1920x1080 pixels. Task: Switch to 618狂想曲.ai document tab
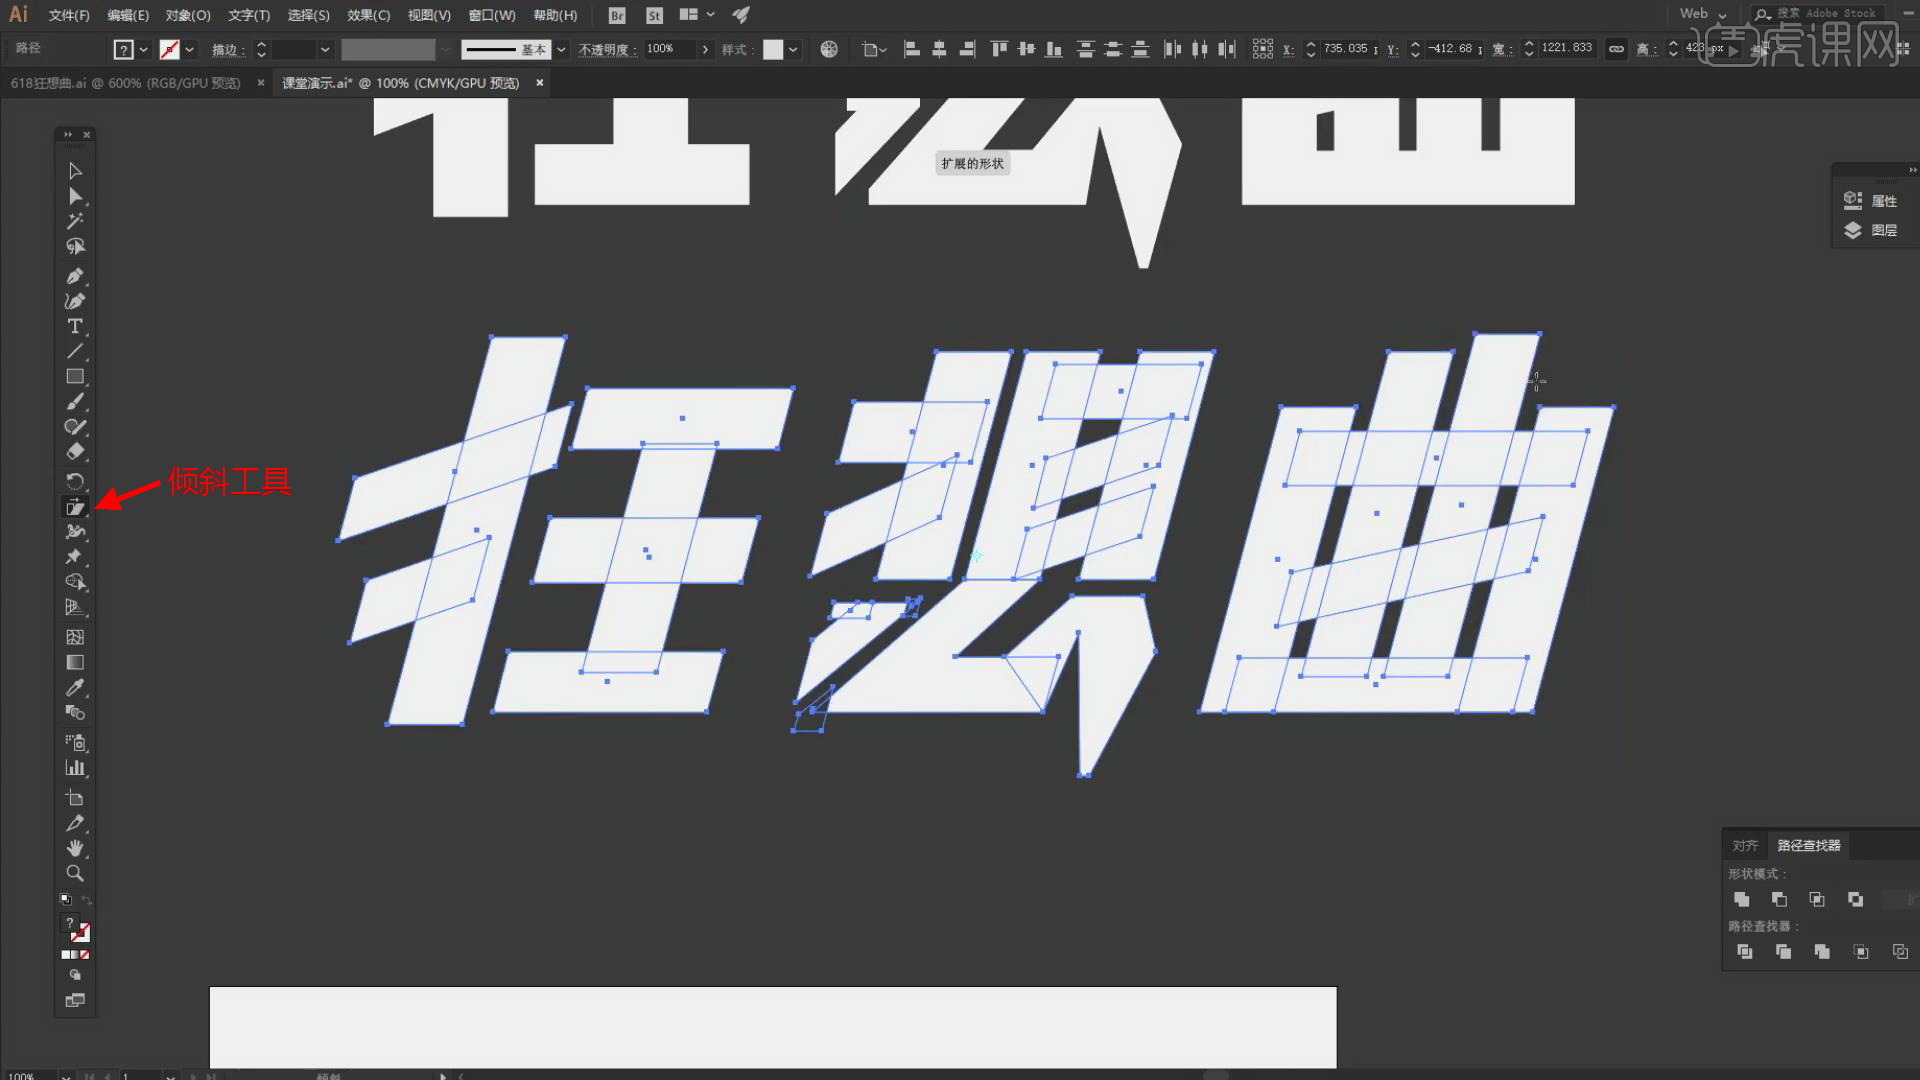click(125, 83)
